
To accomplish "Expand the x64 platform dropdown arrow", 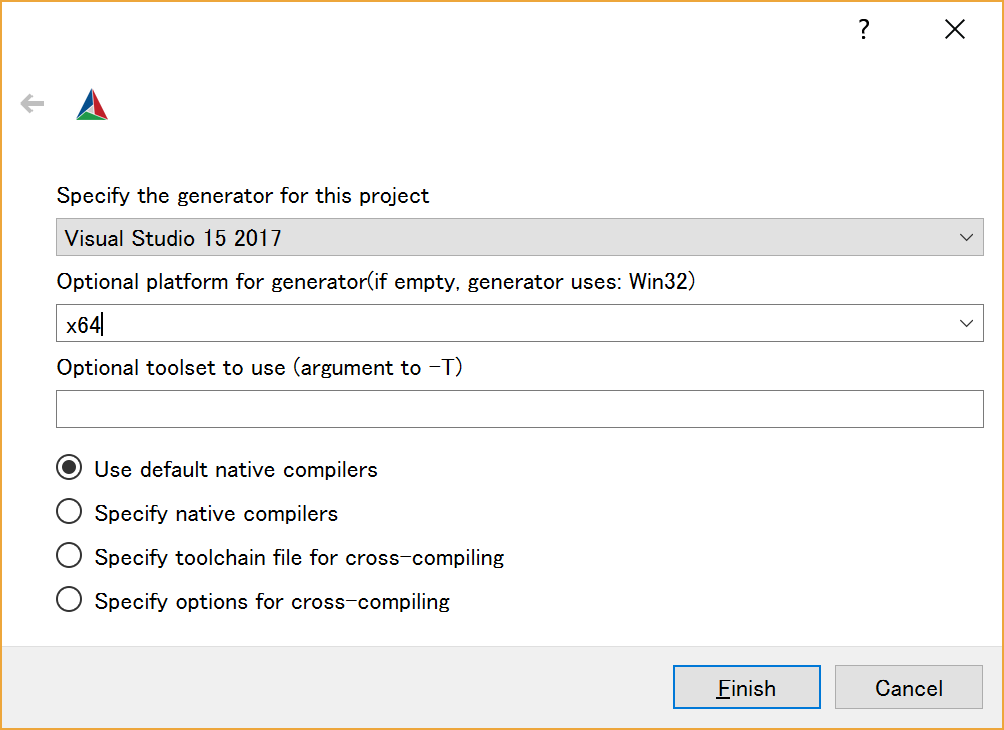I will (966, 324).
